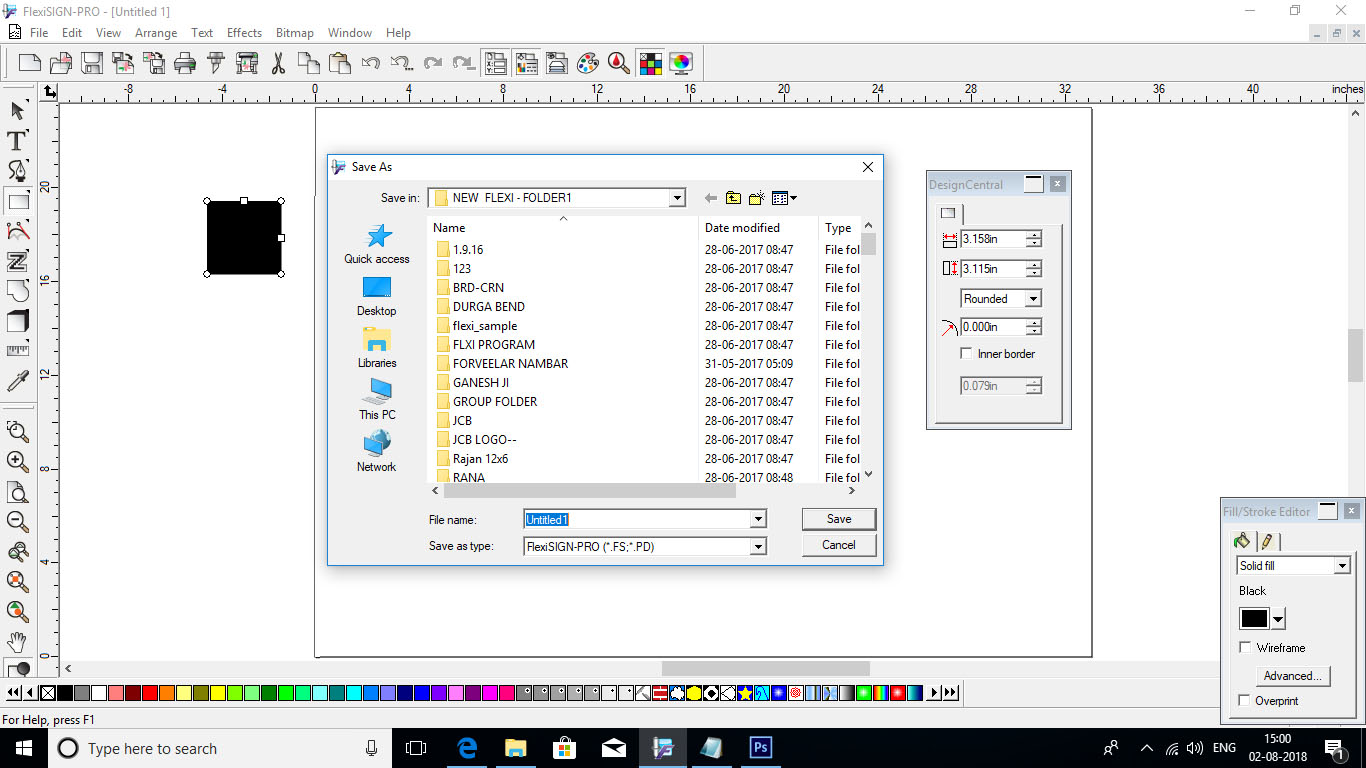Pick the Eyedropper tool

click(x=16, y=381)
